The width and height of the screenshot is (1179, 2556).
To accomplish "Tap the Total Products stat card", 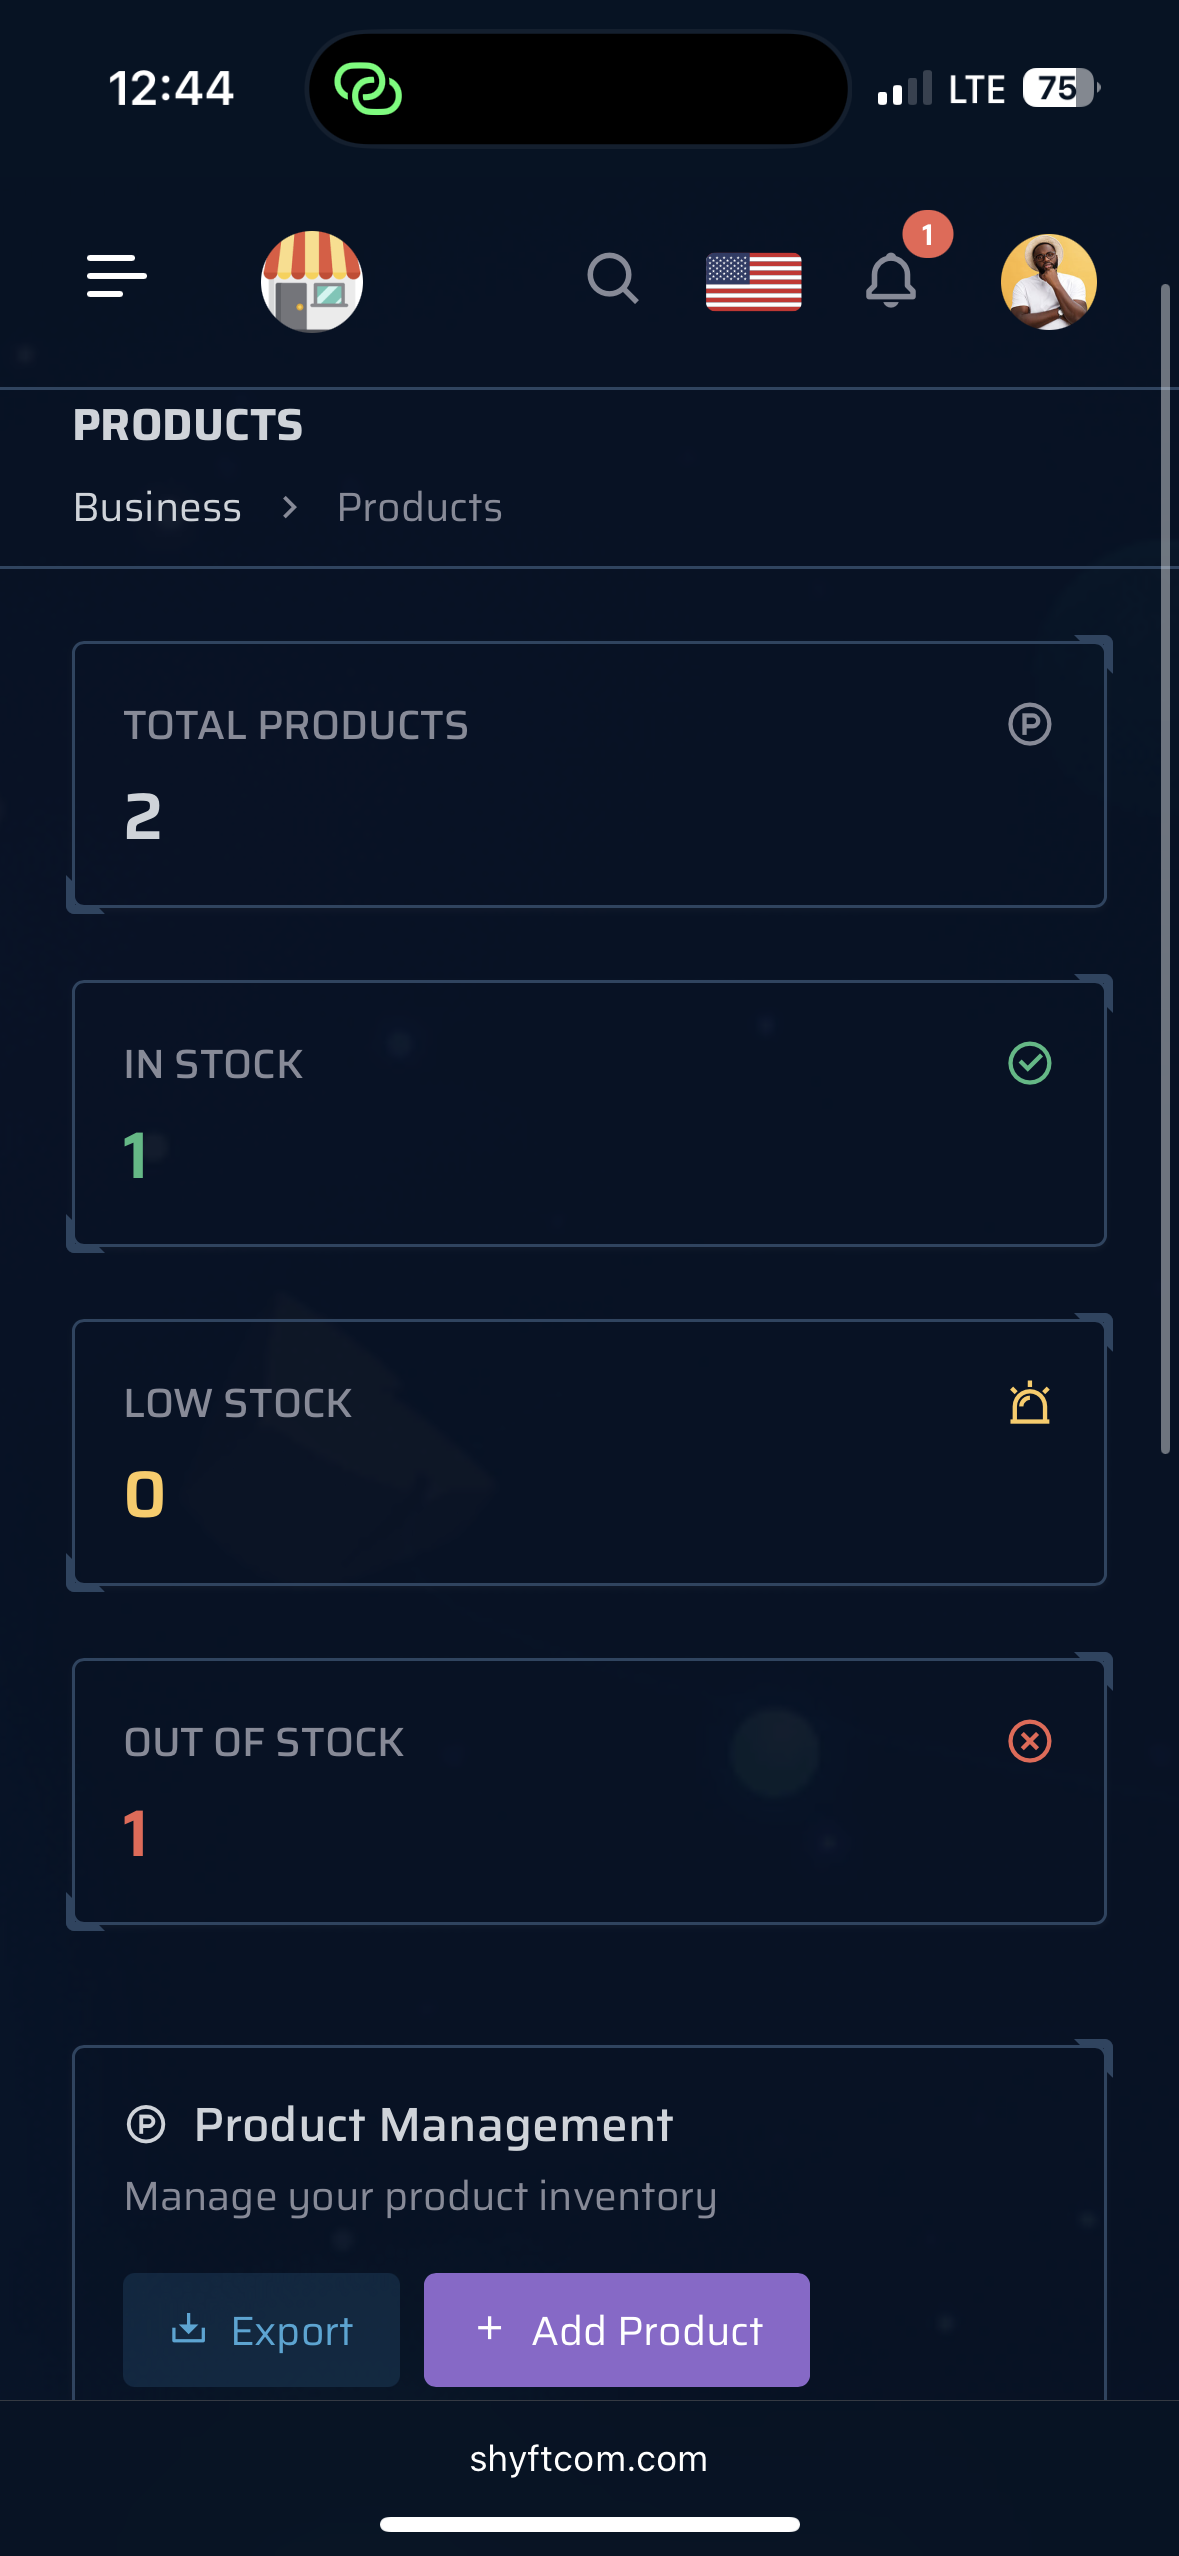I will [x=589, y=775].
